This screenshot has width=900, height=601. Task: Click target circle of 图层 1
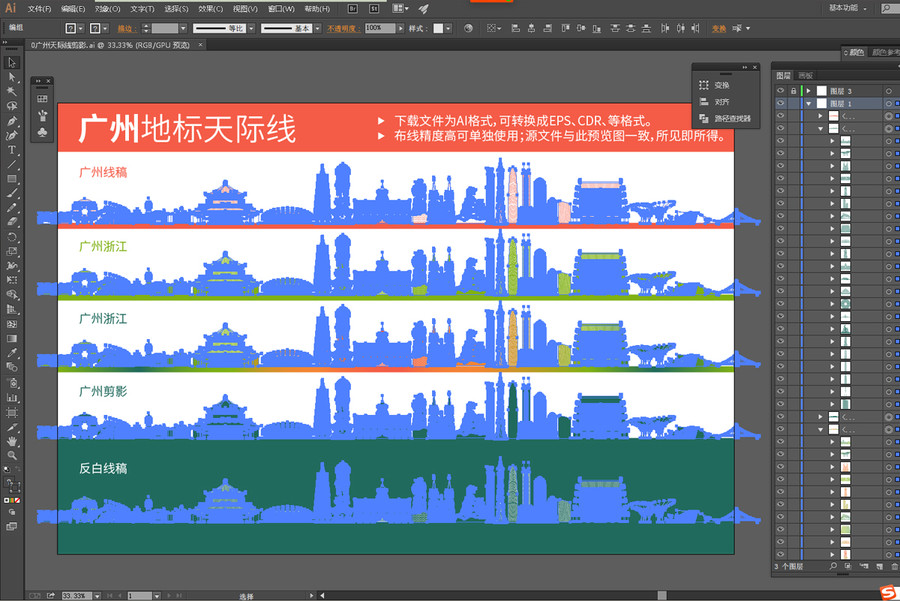(x=889, y=103)
